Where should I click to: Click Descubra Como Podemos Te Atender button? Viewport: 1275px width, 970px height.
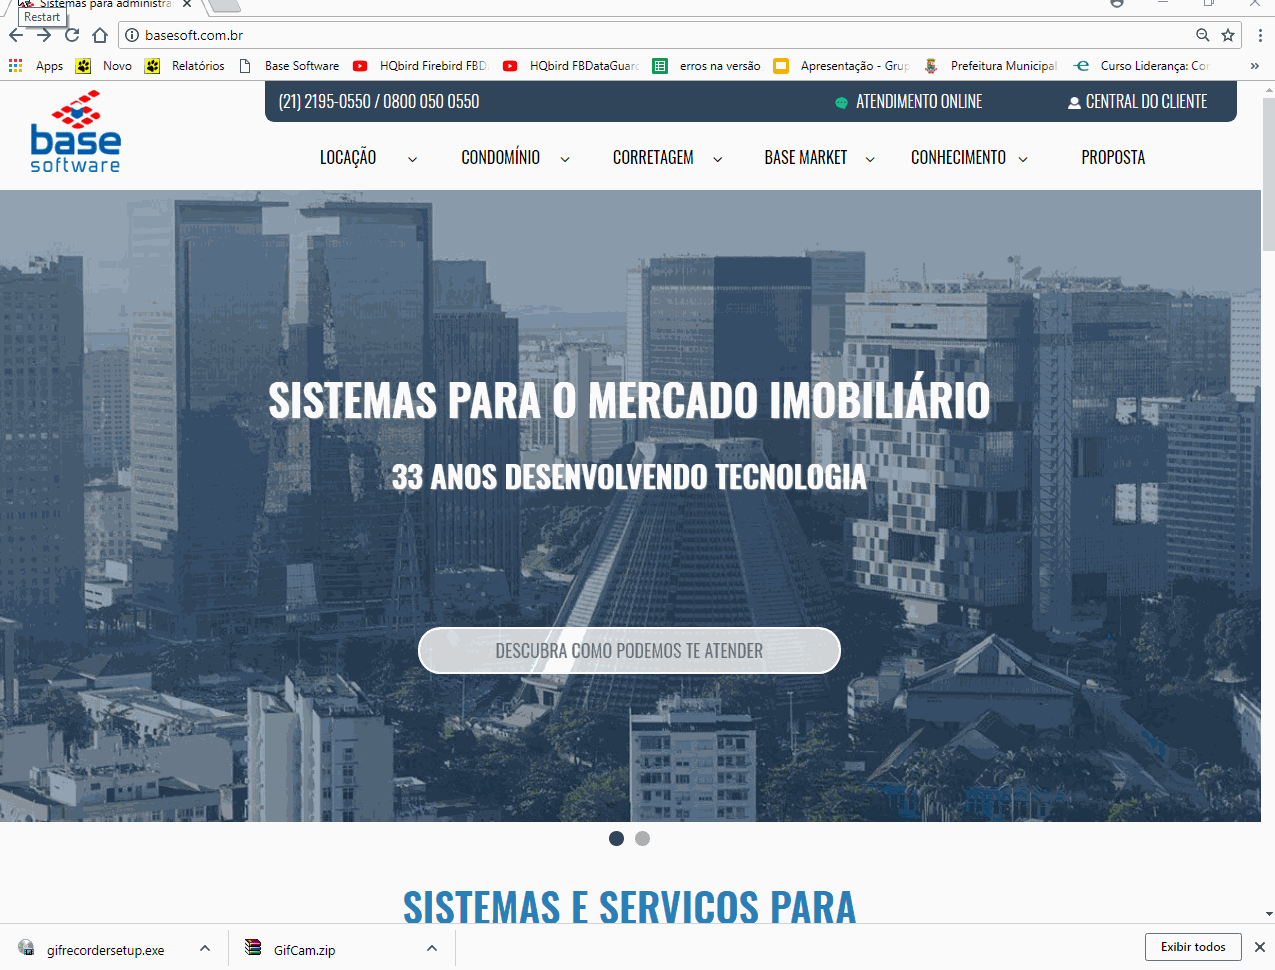point(629,651)
